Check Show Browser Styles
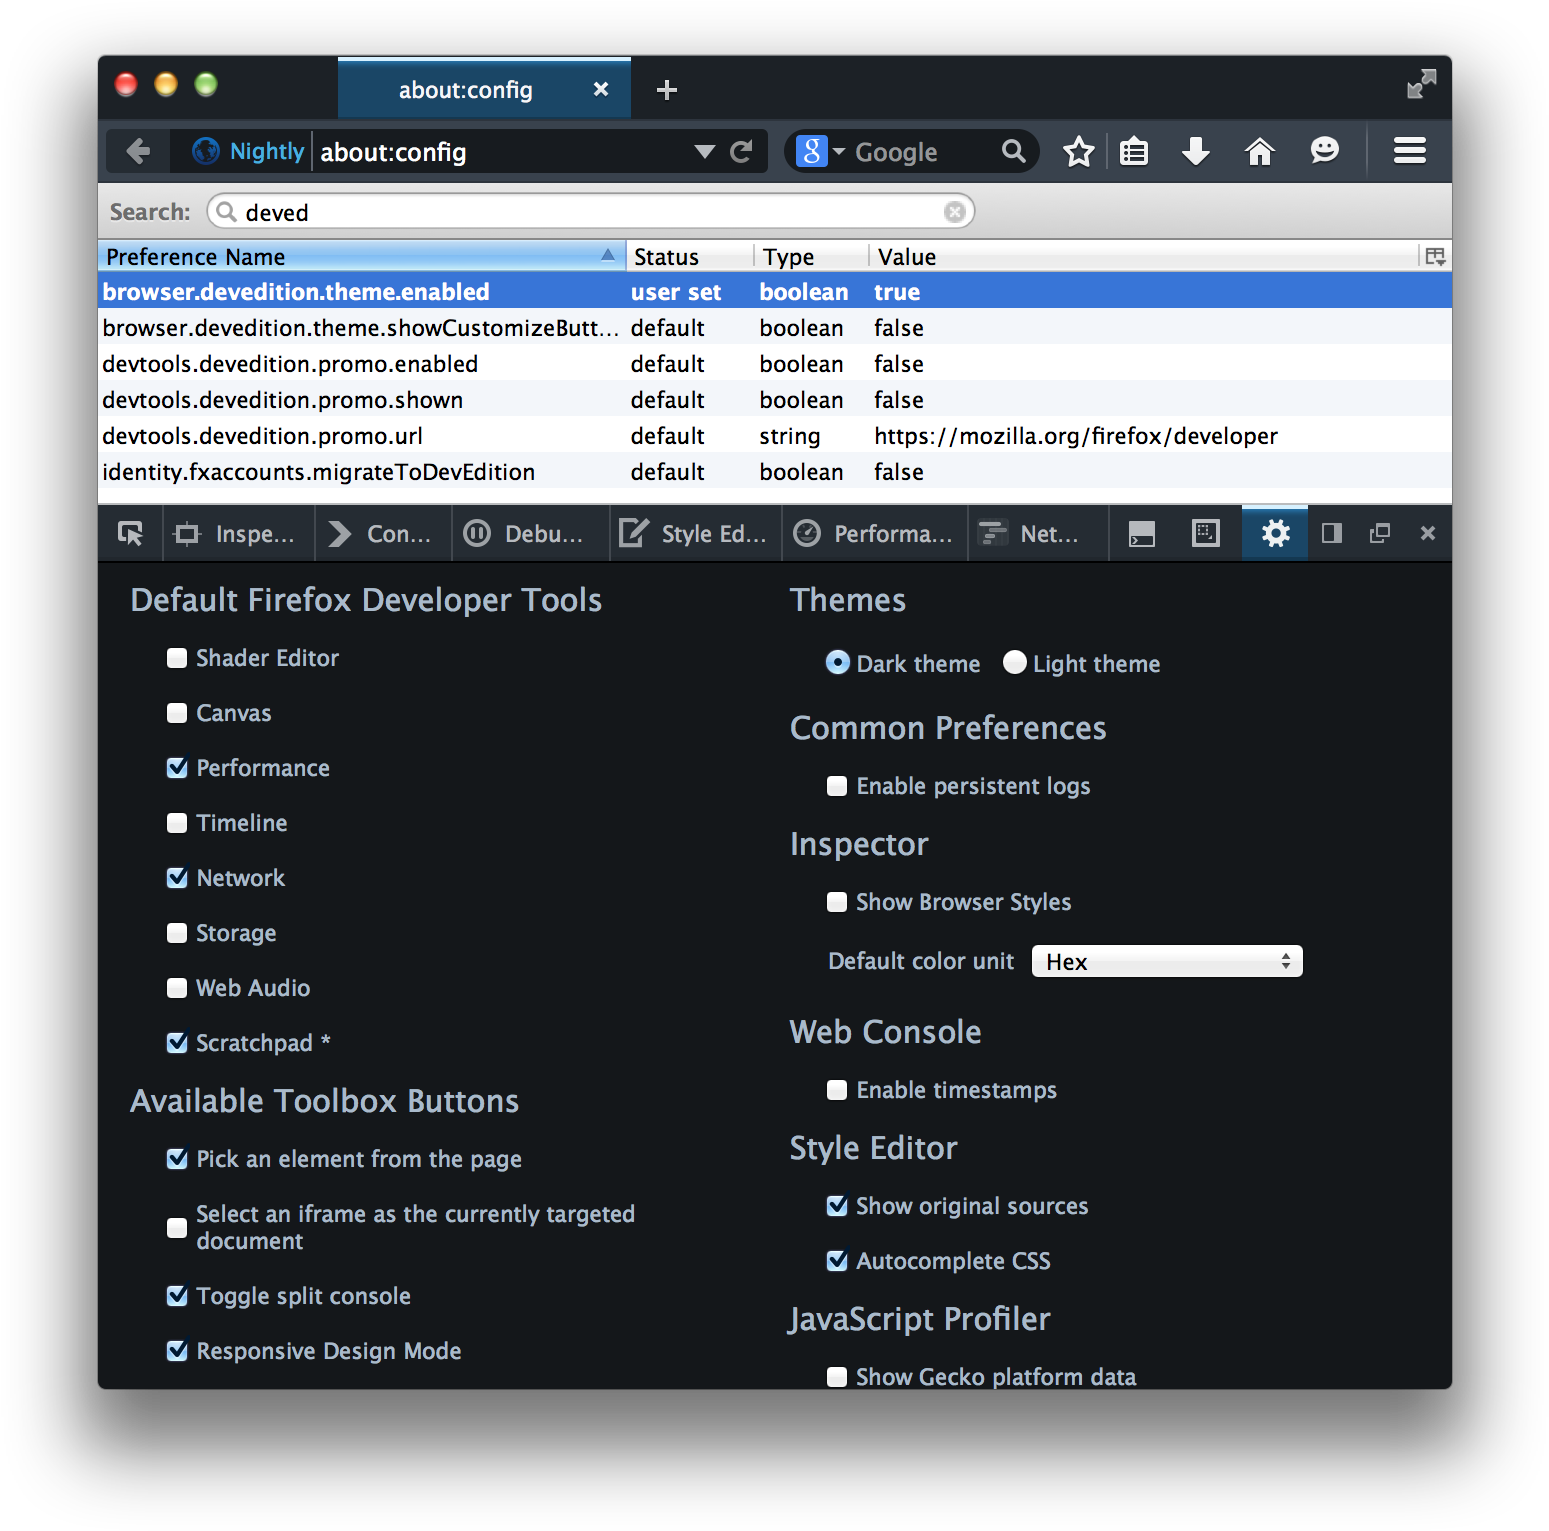The image size is (1549, 1531). click(x=837, y=901)
